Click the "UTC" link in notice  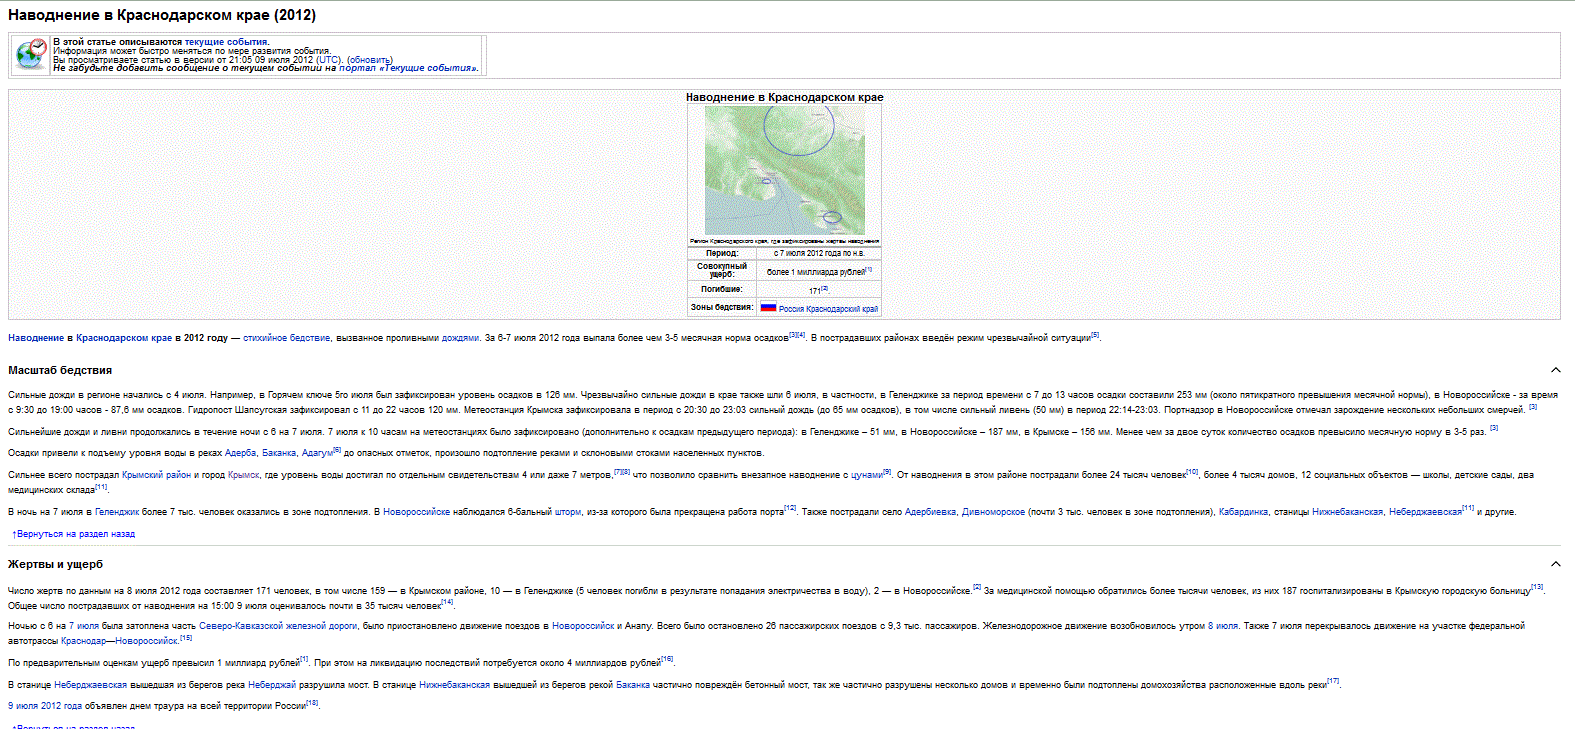[x=329, y=60]
